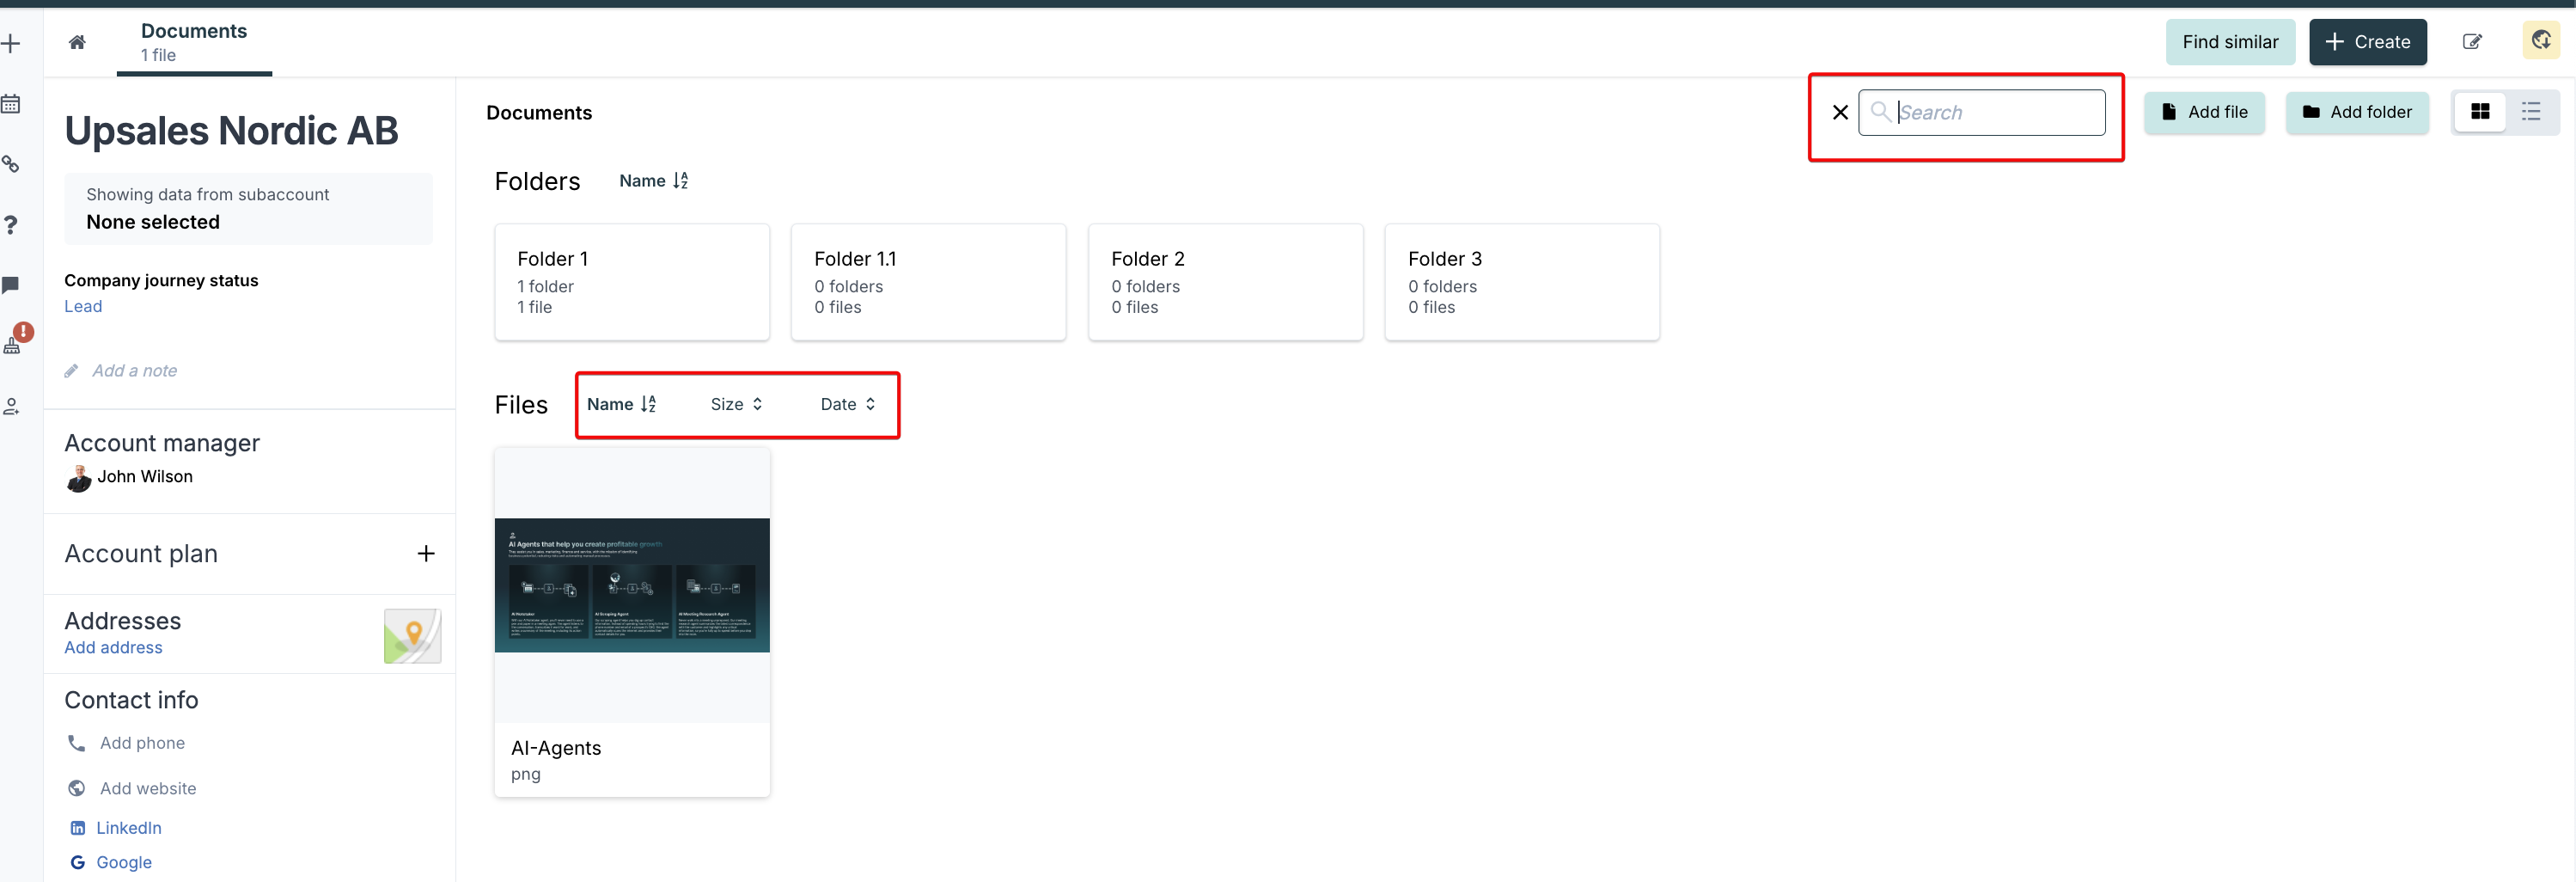Open help question mark icon

click(11, 225)
